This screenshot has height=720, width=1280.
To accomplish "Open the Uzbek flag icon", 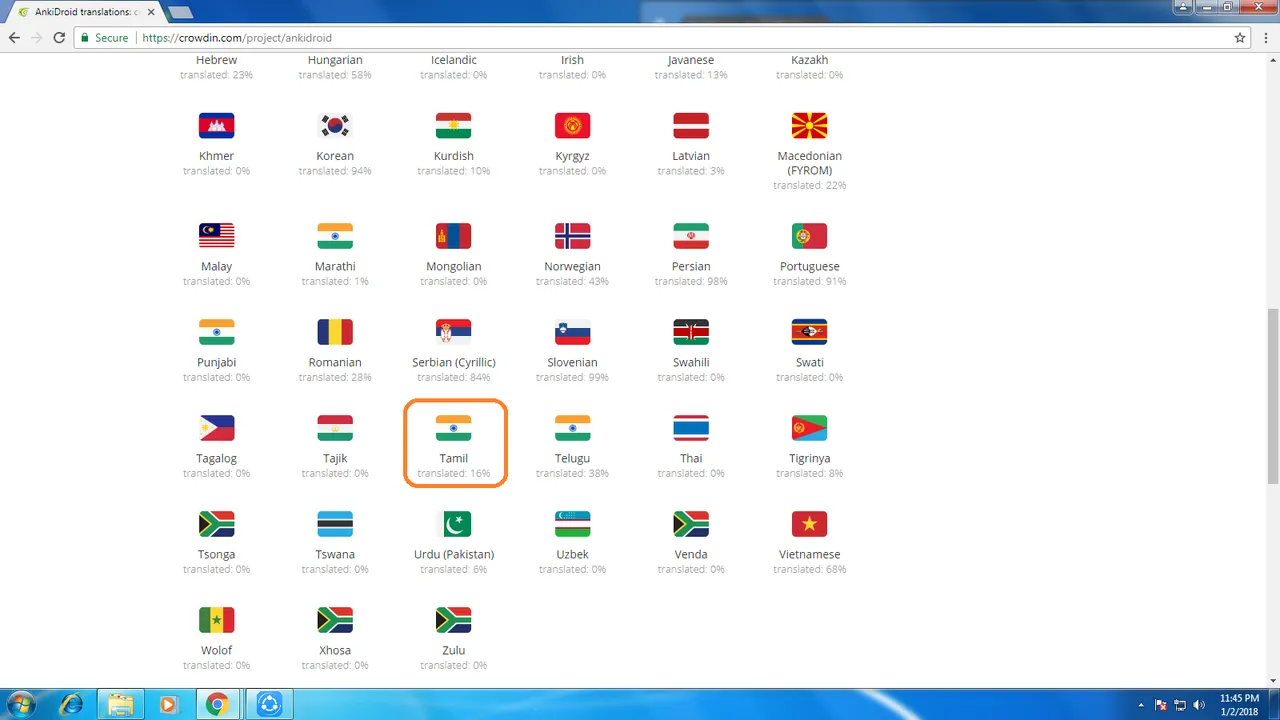I will (572, 524).
